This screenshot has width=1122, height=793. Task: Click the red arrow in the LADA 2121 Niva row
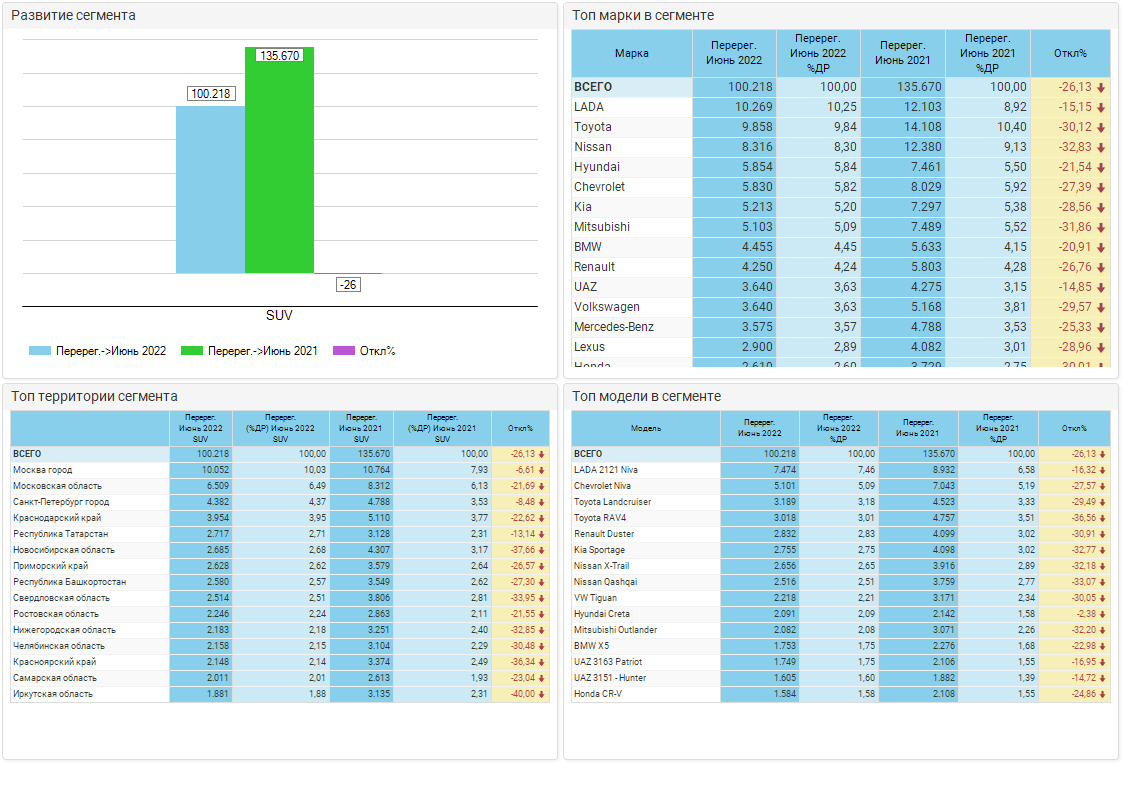[x=1103, y=470]
